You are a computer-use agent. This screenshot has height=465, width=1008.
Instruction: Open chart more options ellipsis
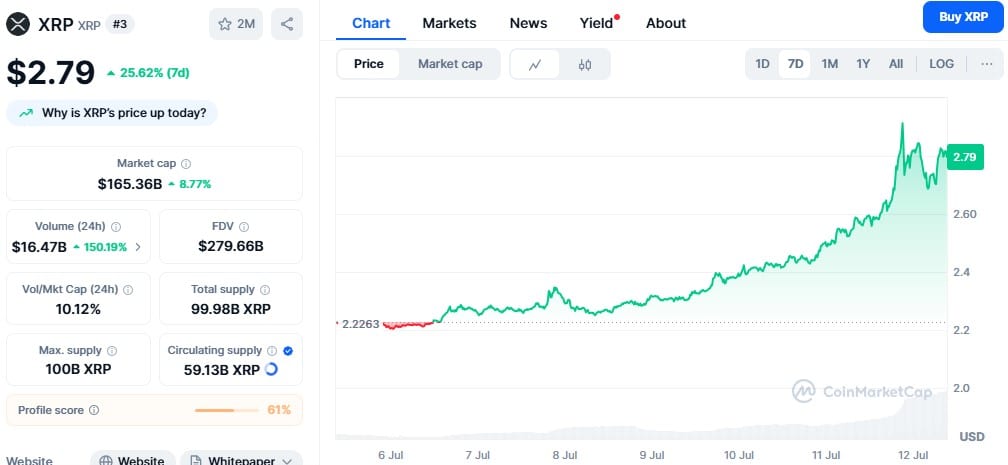click(987, 64)
